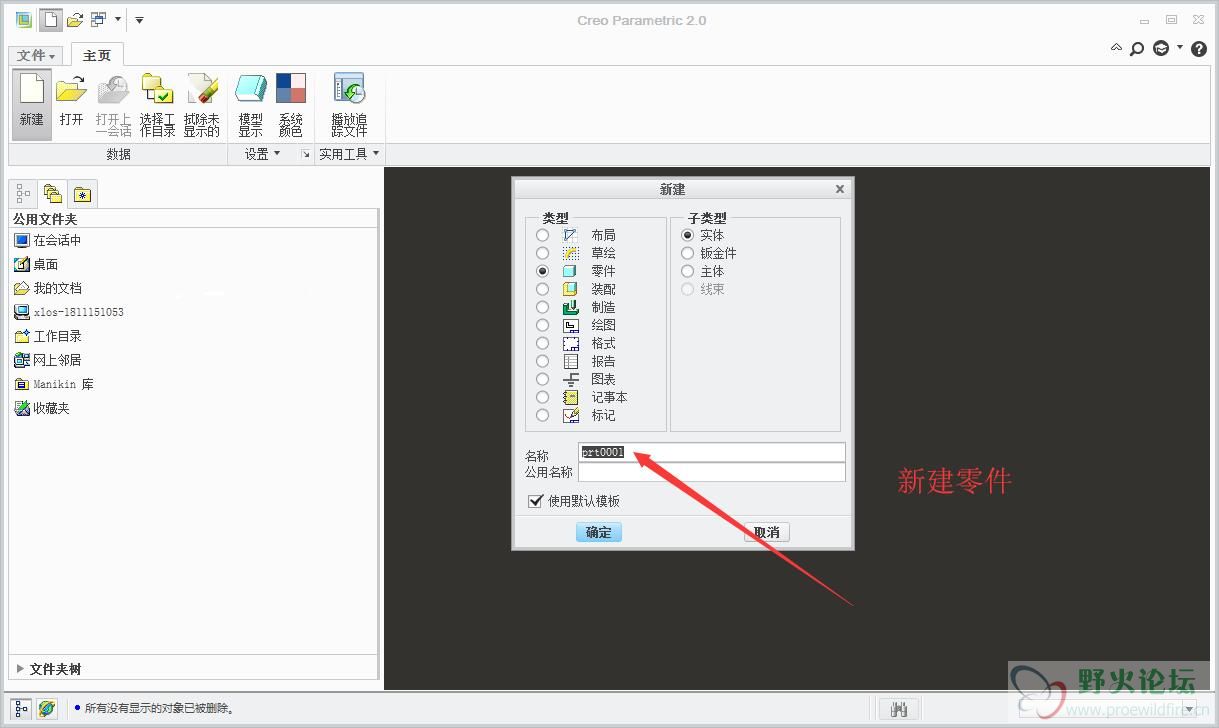
Task: Select Assembly (装配) type radio button
Action: pyautogui.click(x=542, y=289)
